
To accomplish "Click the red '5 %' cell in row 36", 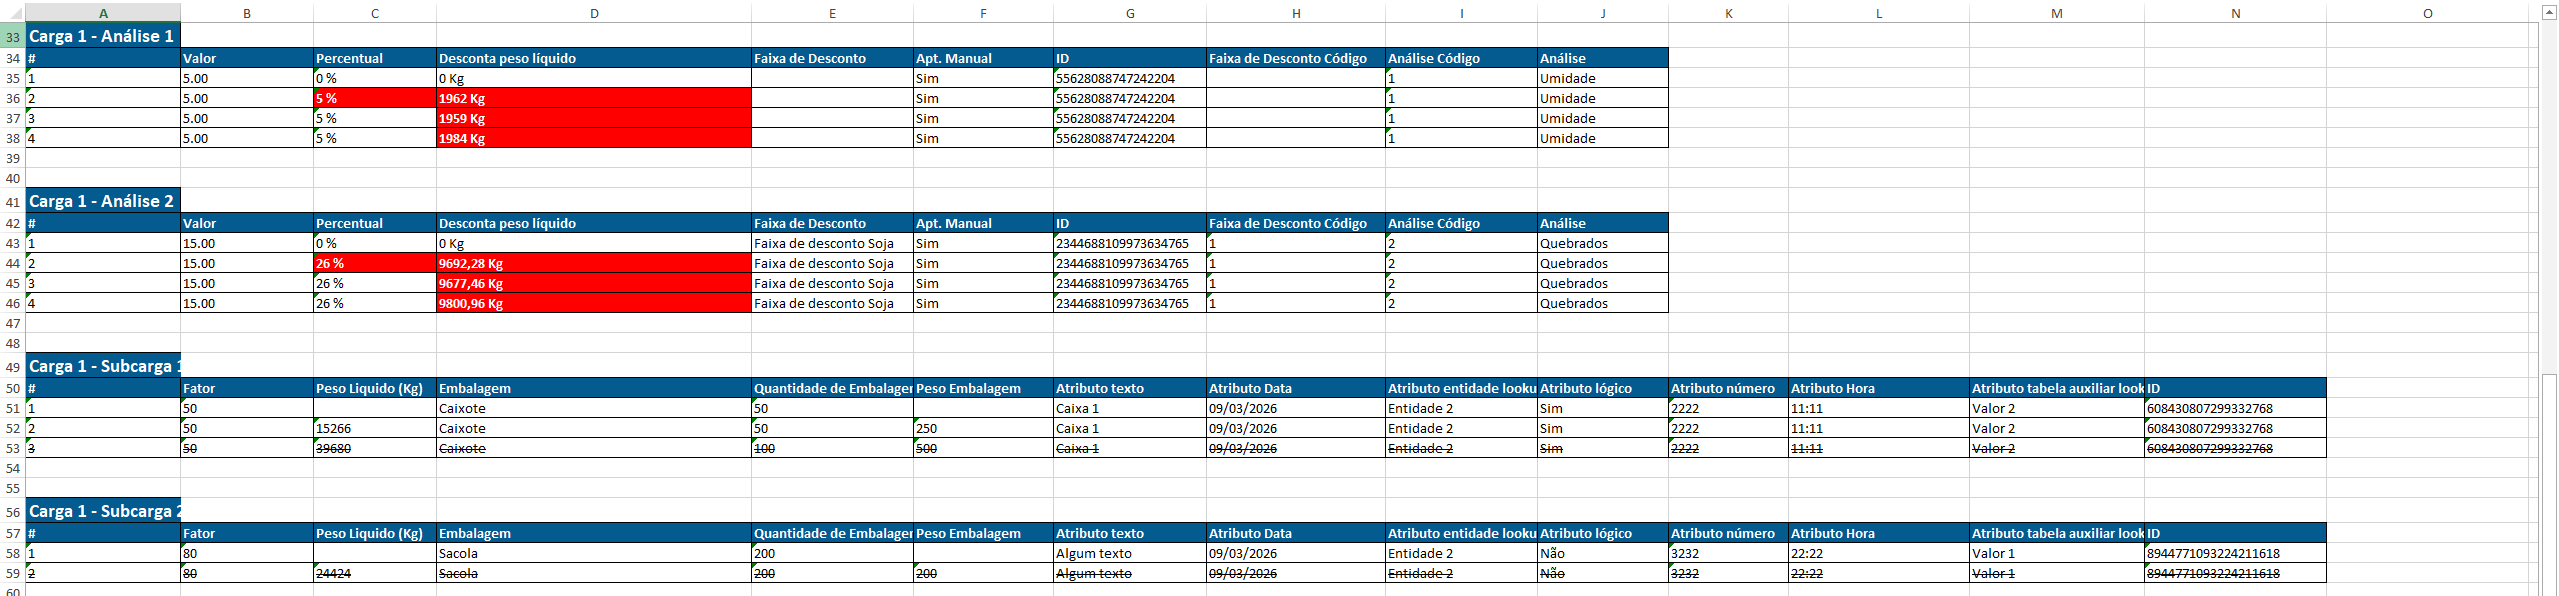I will (375, 98).
